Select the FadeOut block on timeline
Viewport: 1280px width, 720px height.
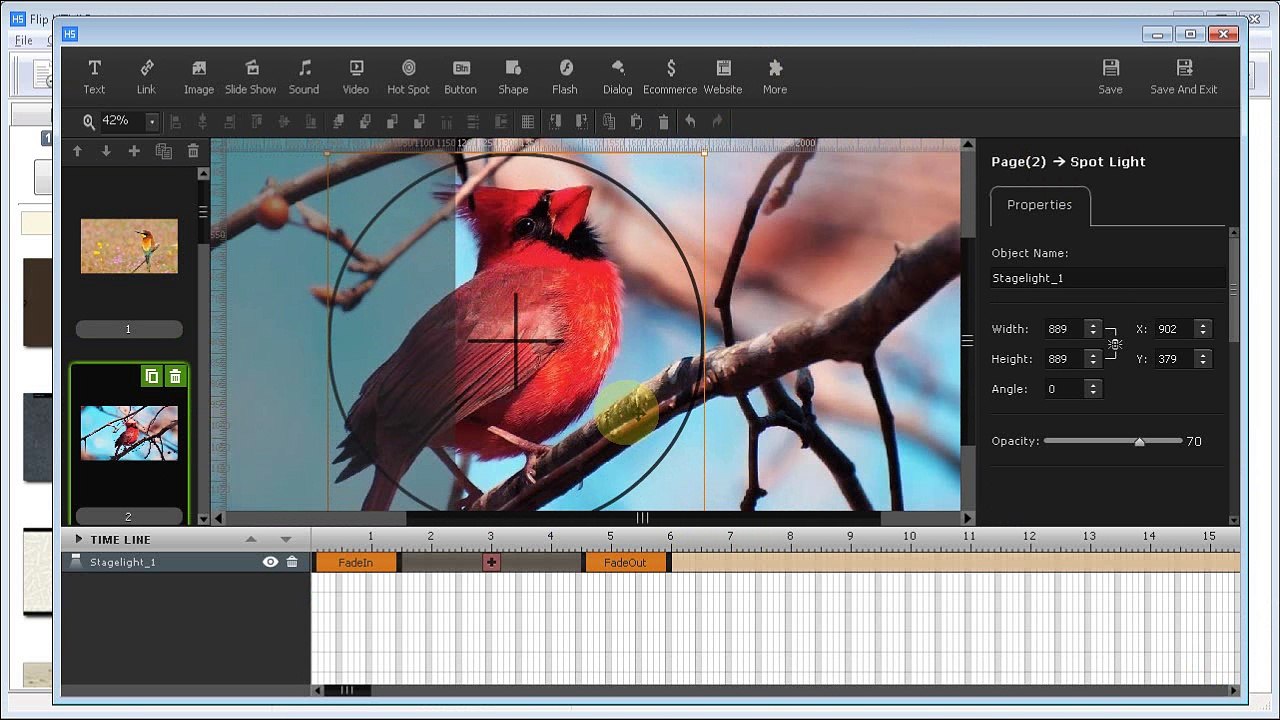point(625,563)
